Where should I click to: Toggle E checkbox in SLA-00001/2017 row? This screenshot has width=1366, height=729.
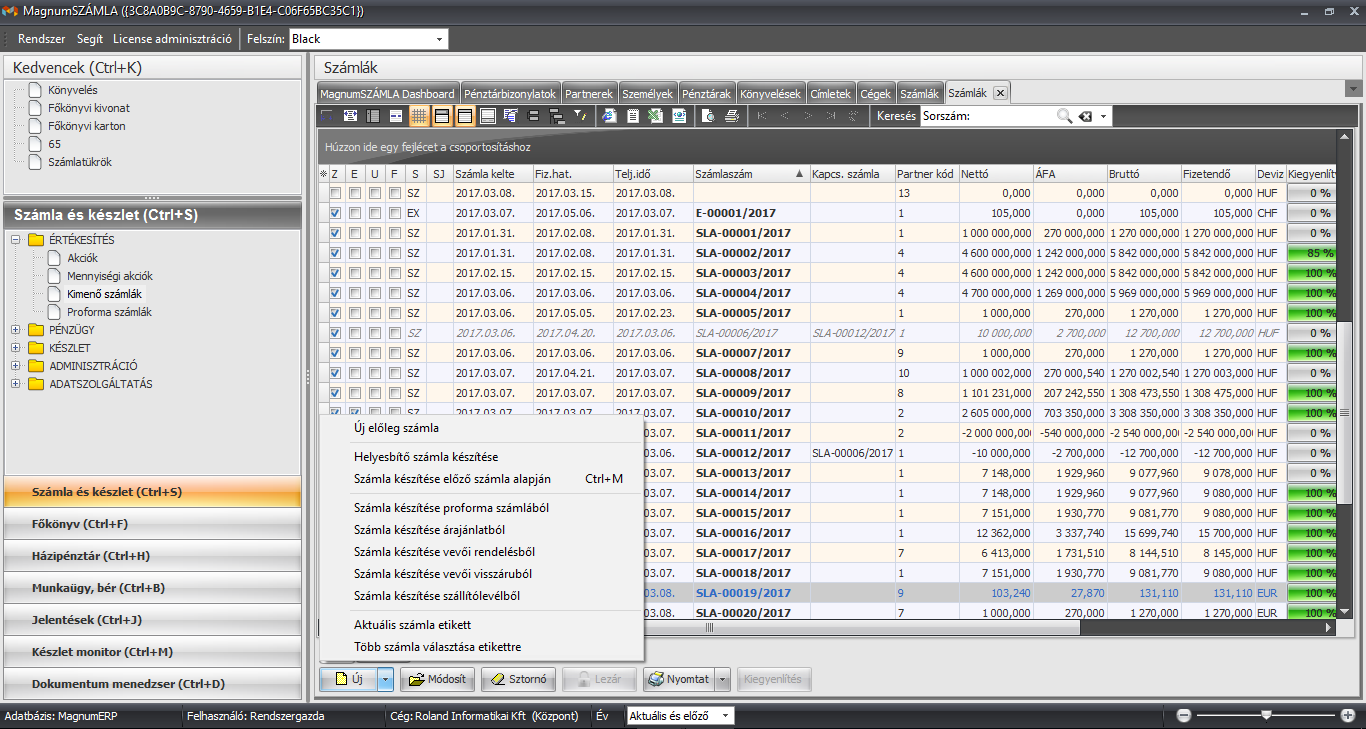tap(355, 233)
